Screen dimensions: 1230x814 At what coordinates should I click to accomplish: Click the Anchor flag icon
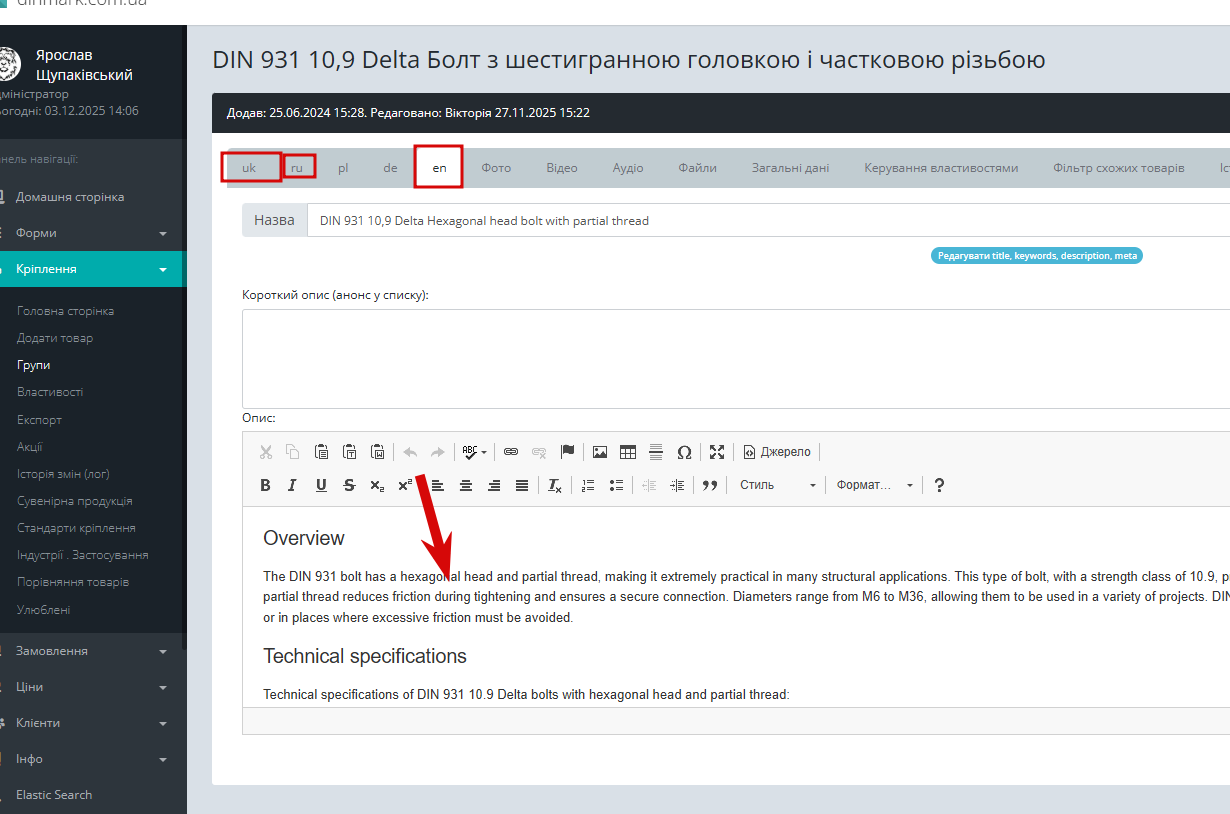pos(567,452)
